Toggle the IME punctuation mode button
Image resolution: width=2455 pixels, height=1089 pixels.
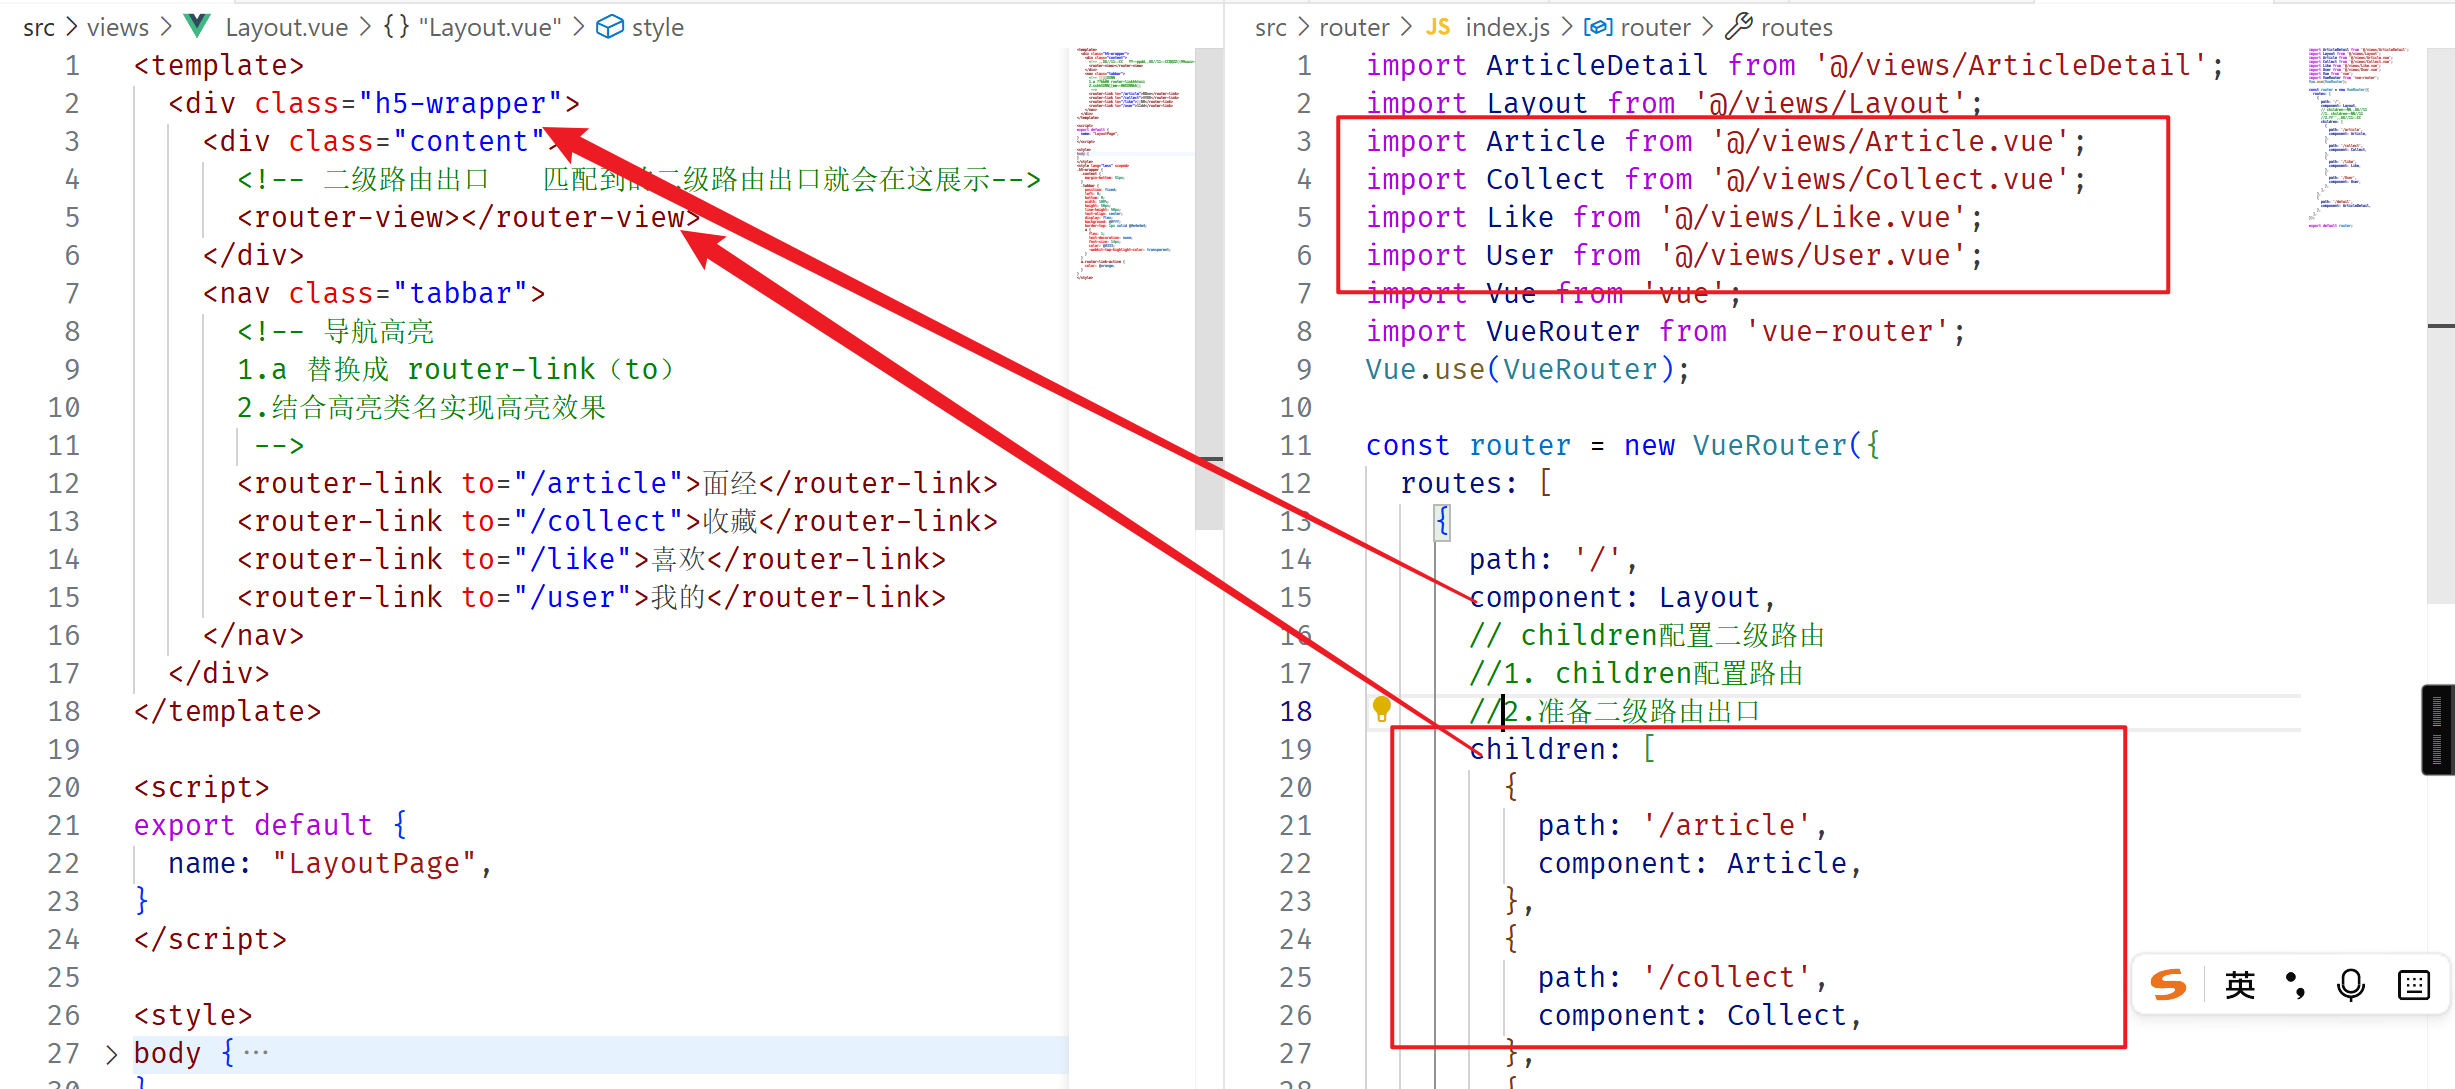tap(2296, 985)
